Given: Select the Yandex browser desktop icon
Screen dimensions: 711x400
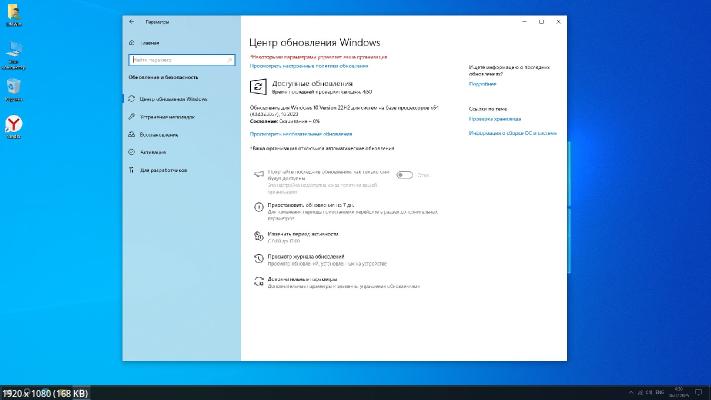Looking at the screenshot, I should [x=14, y=127].
